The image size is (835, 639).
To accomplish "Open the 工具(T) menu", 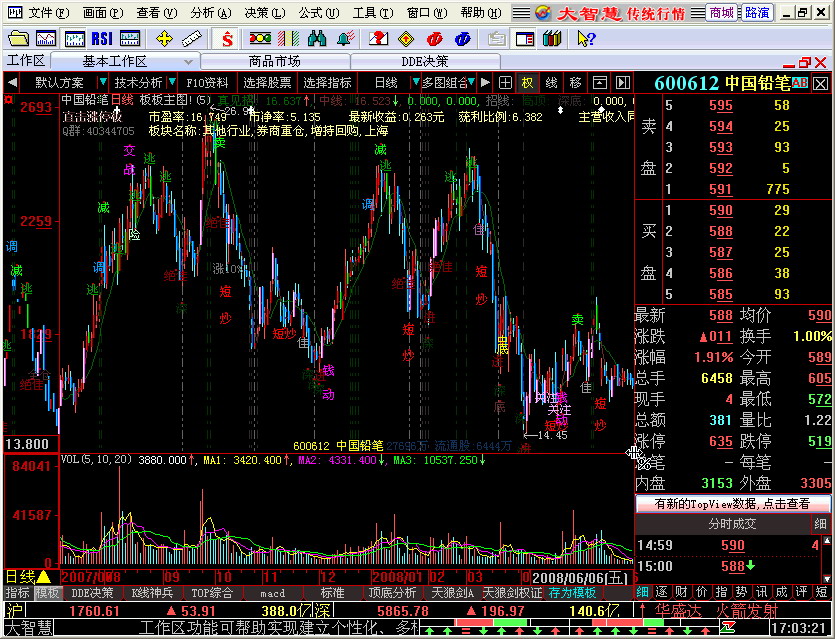I will [372, 13].
